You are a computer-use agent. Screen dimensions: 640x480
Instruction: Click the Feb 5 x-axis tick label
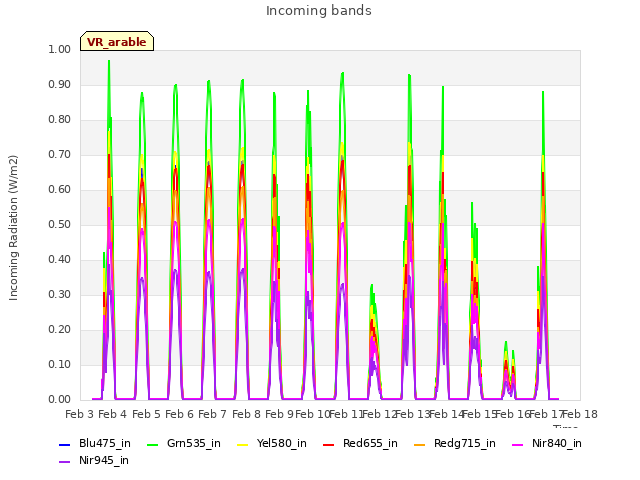146,414
